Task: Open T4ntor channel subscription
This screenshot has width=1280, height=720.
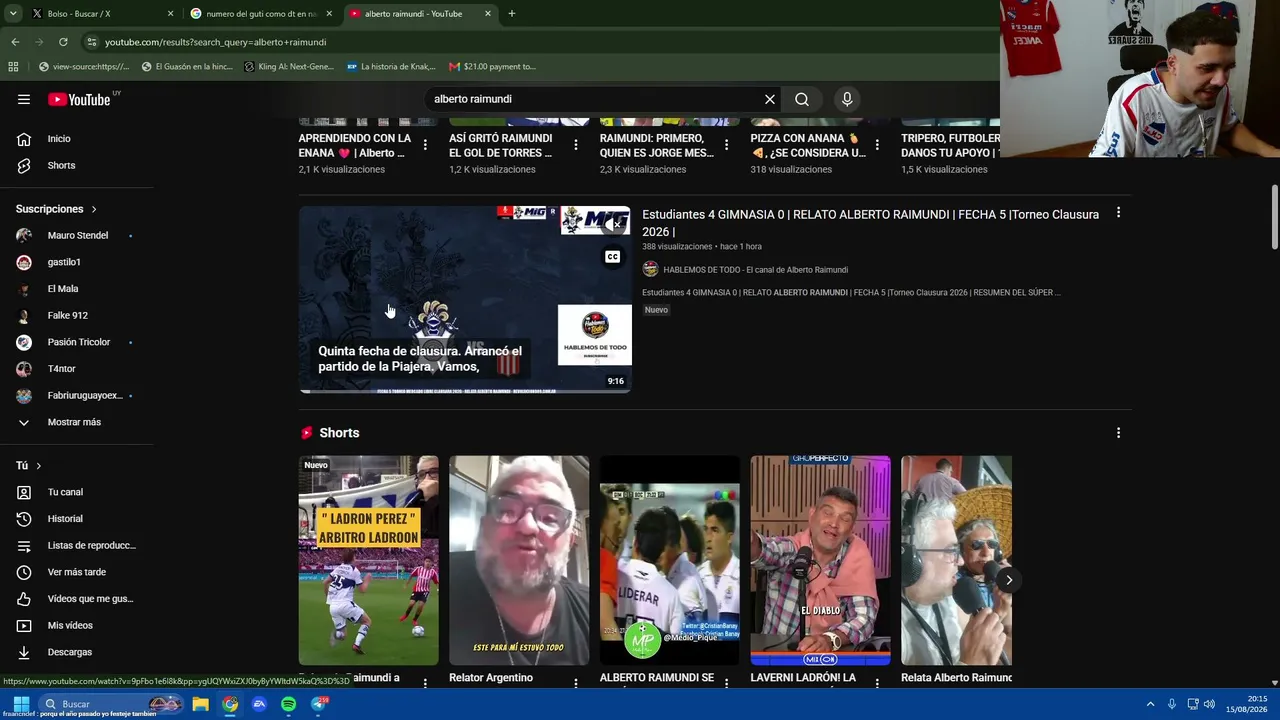Action: tap(77, 369)
